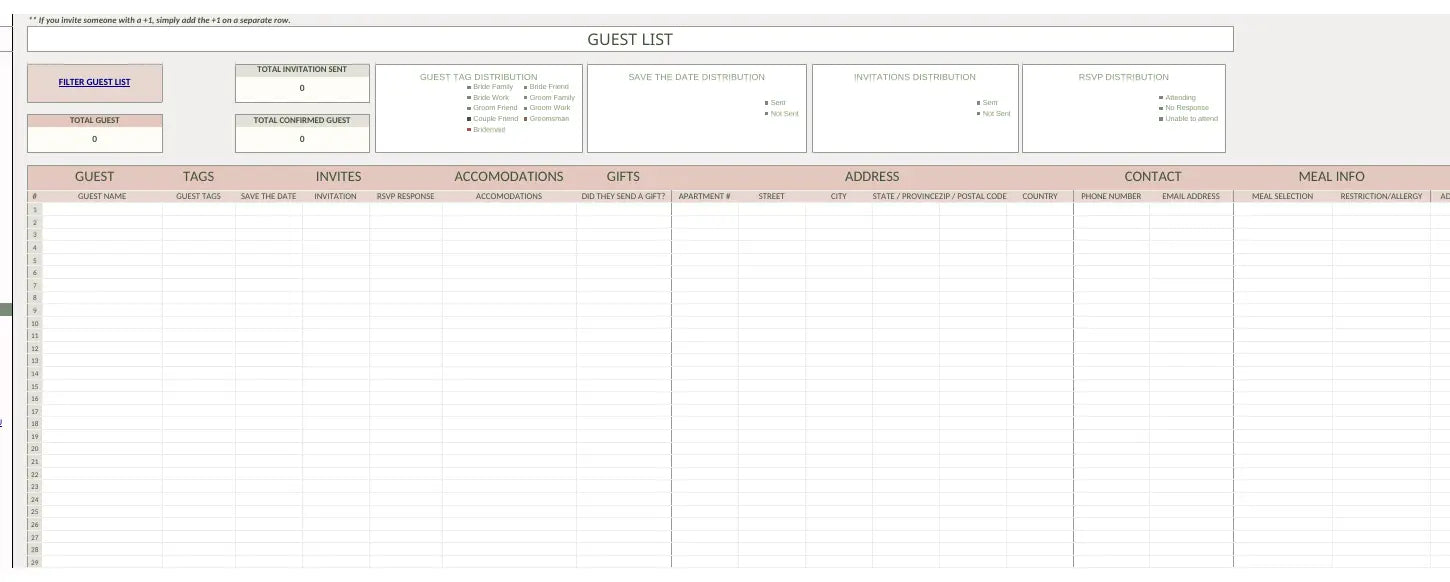Viewport: 1450px width, 582px height.
Task: Select the TOTAL CONFIRMED GUEST label
Action: pos(302,120)
